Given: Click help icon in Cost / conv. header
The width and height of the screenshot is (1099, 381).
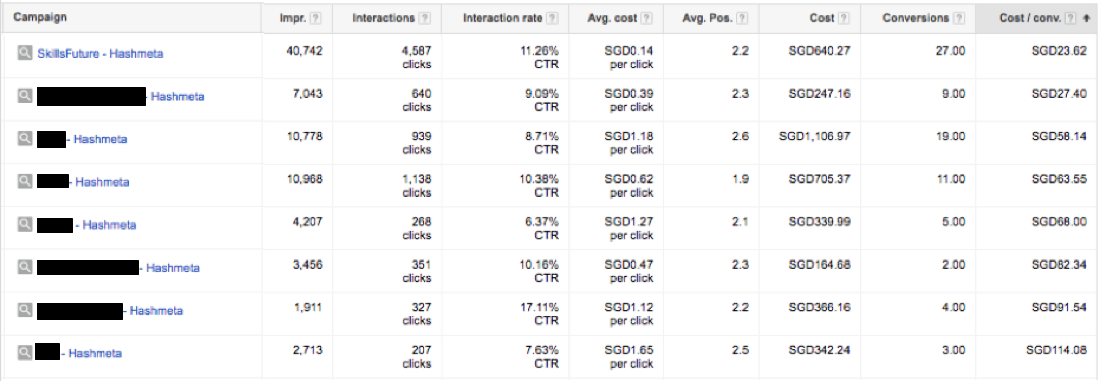Looking at the screenshot, I should tap(1070, 18).
